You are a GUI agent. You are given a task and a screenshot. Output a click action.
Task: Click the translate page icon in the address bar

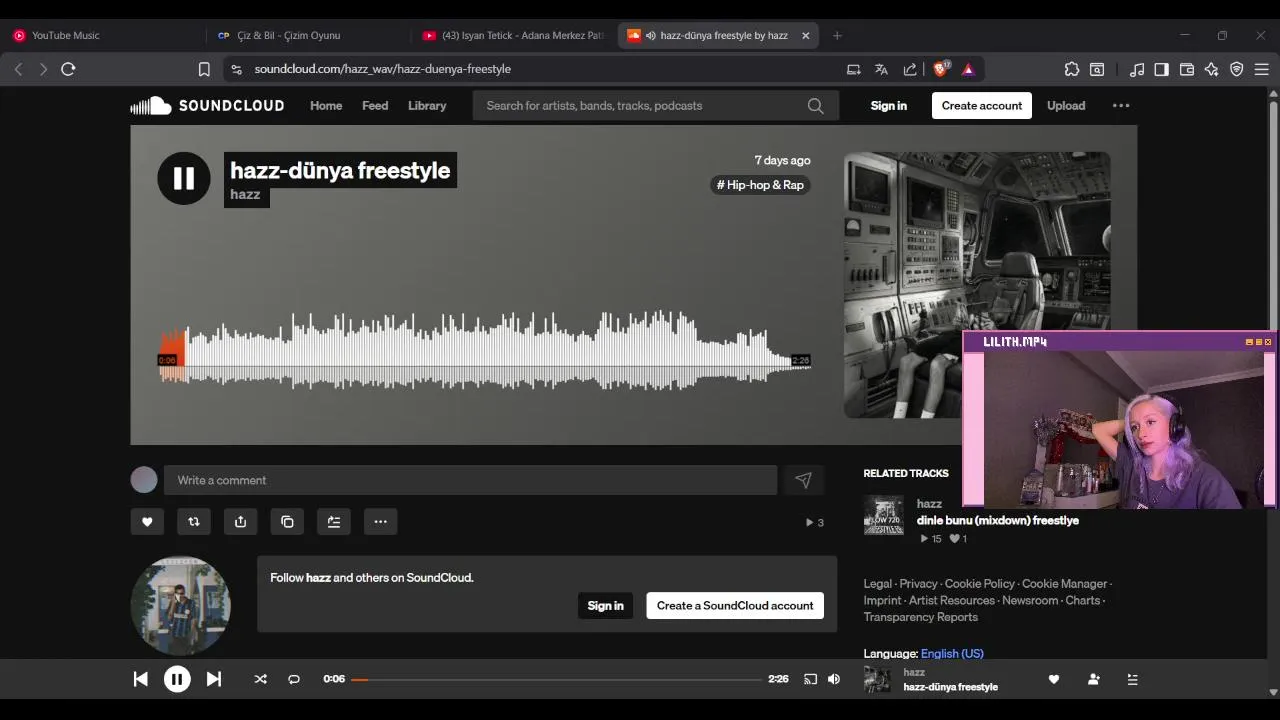(881, 69)
